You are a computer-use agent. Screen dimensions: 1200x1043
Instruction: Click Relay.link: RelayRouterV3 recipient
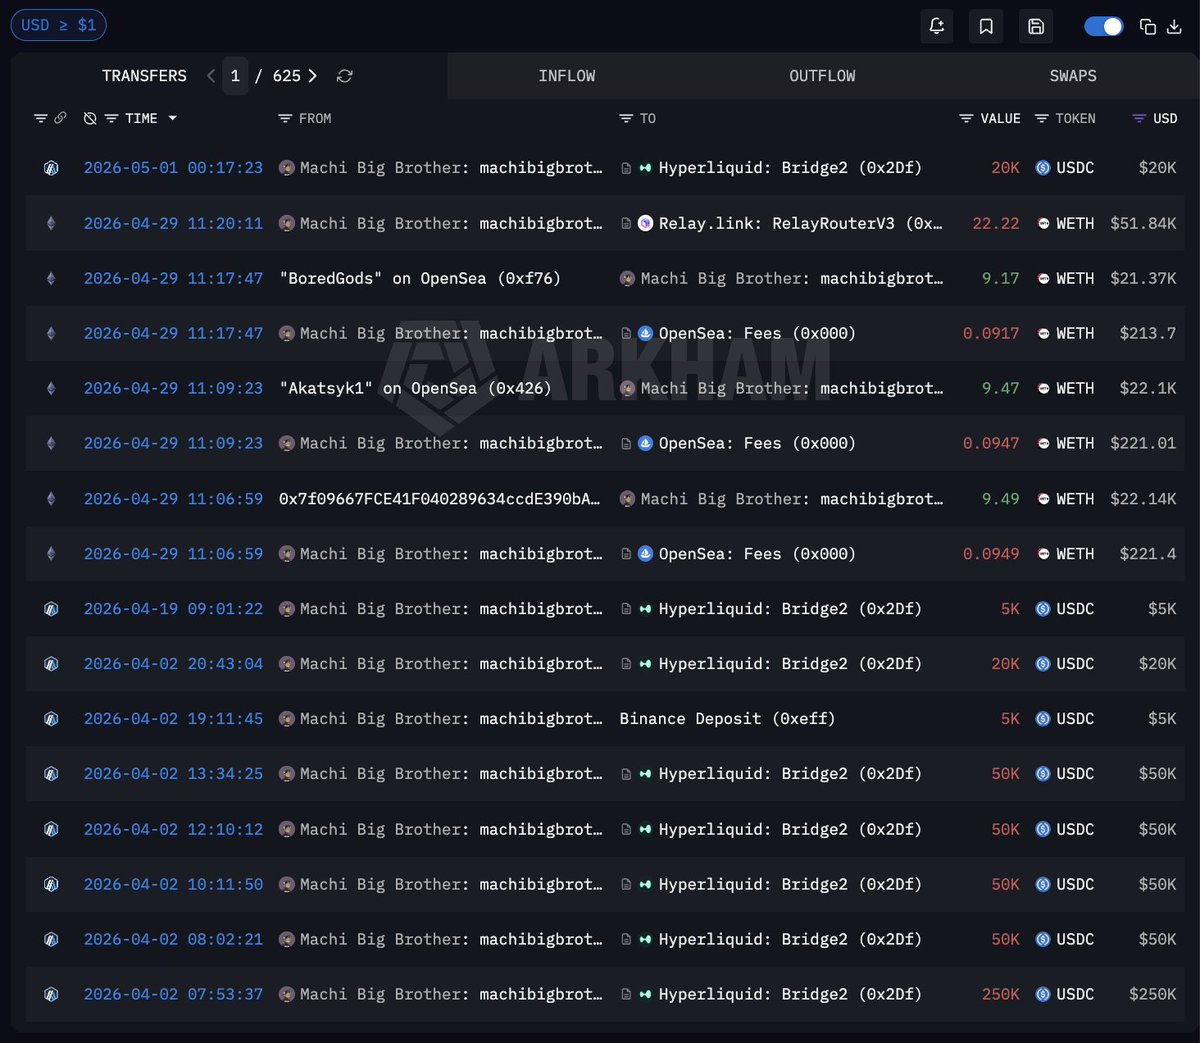[x=800, y=223]
